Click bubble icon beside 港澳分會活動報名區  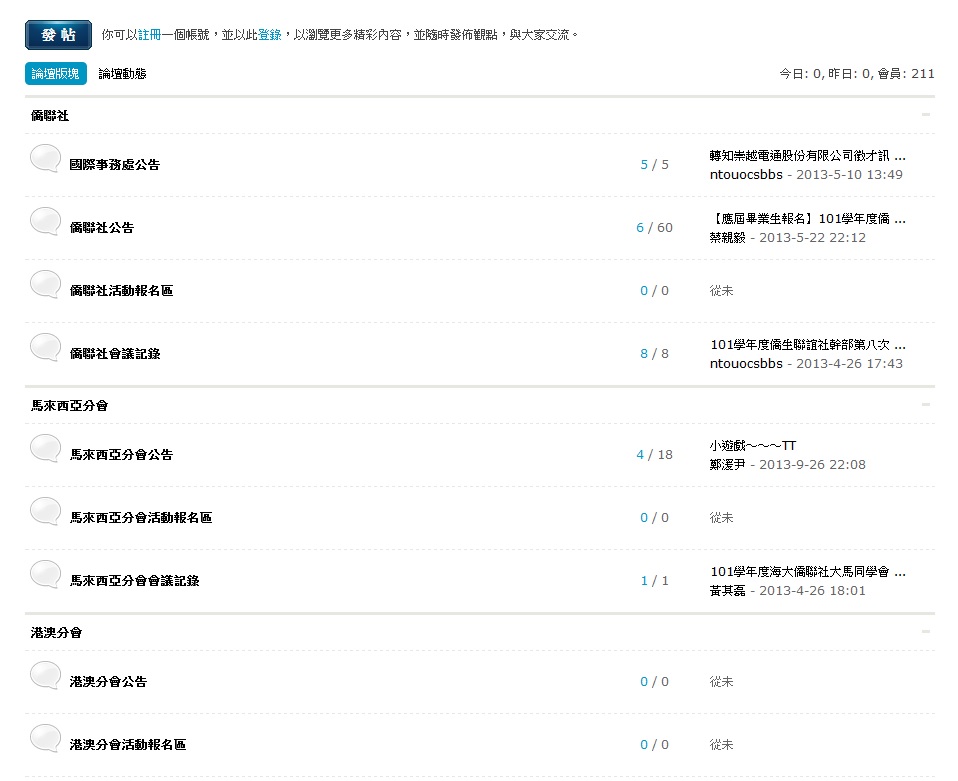[x=46, y=740]
